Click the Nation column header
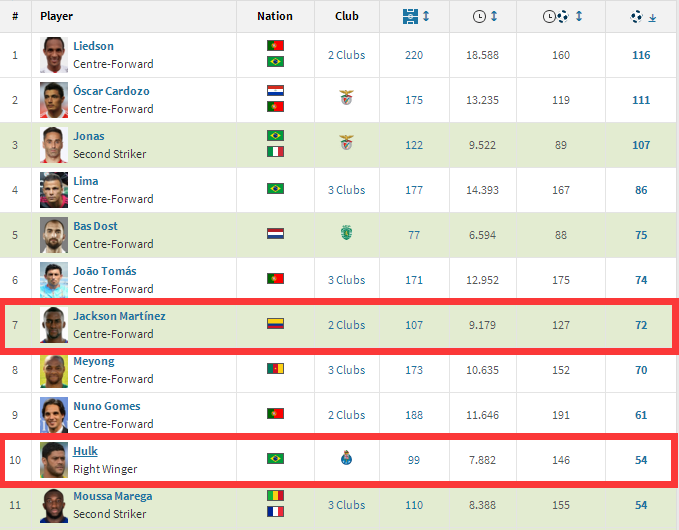This screenshot has height=530, width=679. (x=275, y=16)
